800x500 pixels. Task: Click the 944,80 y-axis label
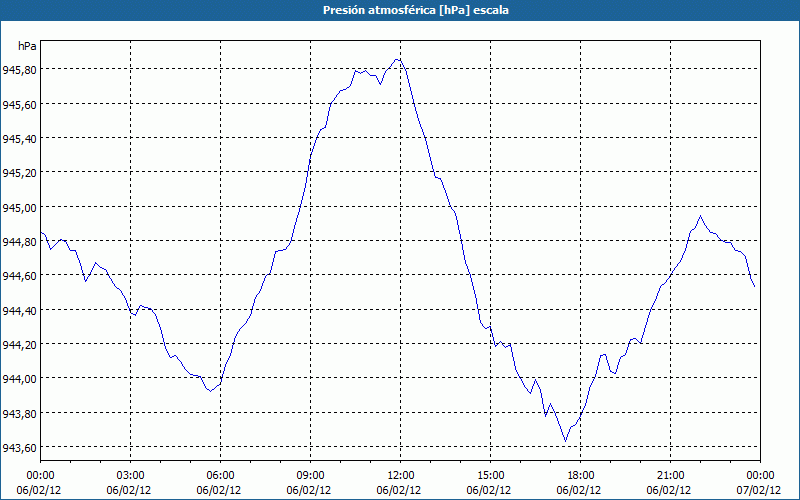click(19, 241)
